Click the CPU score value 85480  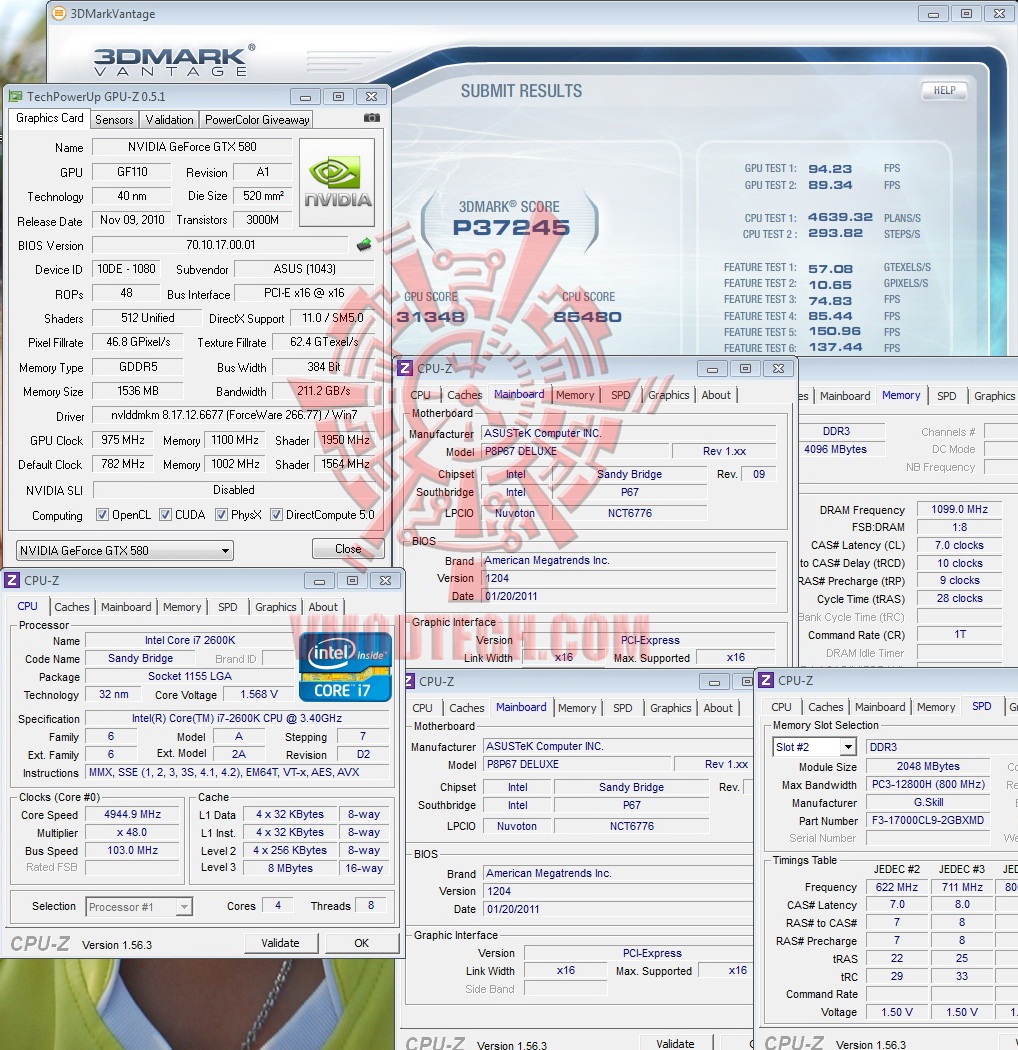click(587, 317)
